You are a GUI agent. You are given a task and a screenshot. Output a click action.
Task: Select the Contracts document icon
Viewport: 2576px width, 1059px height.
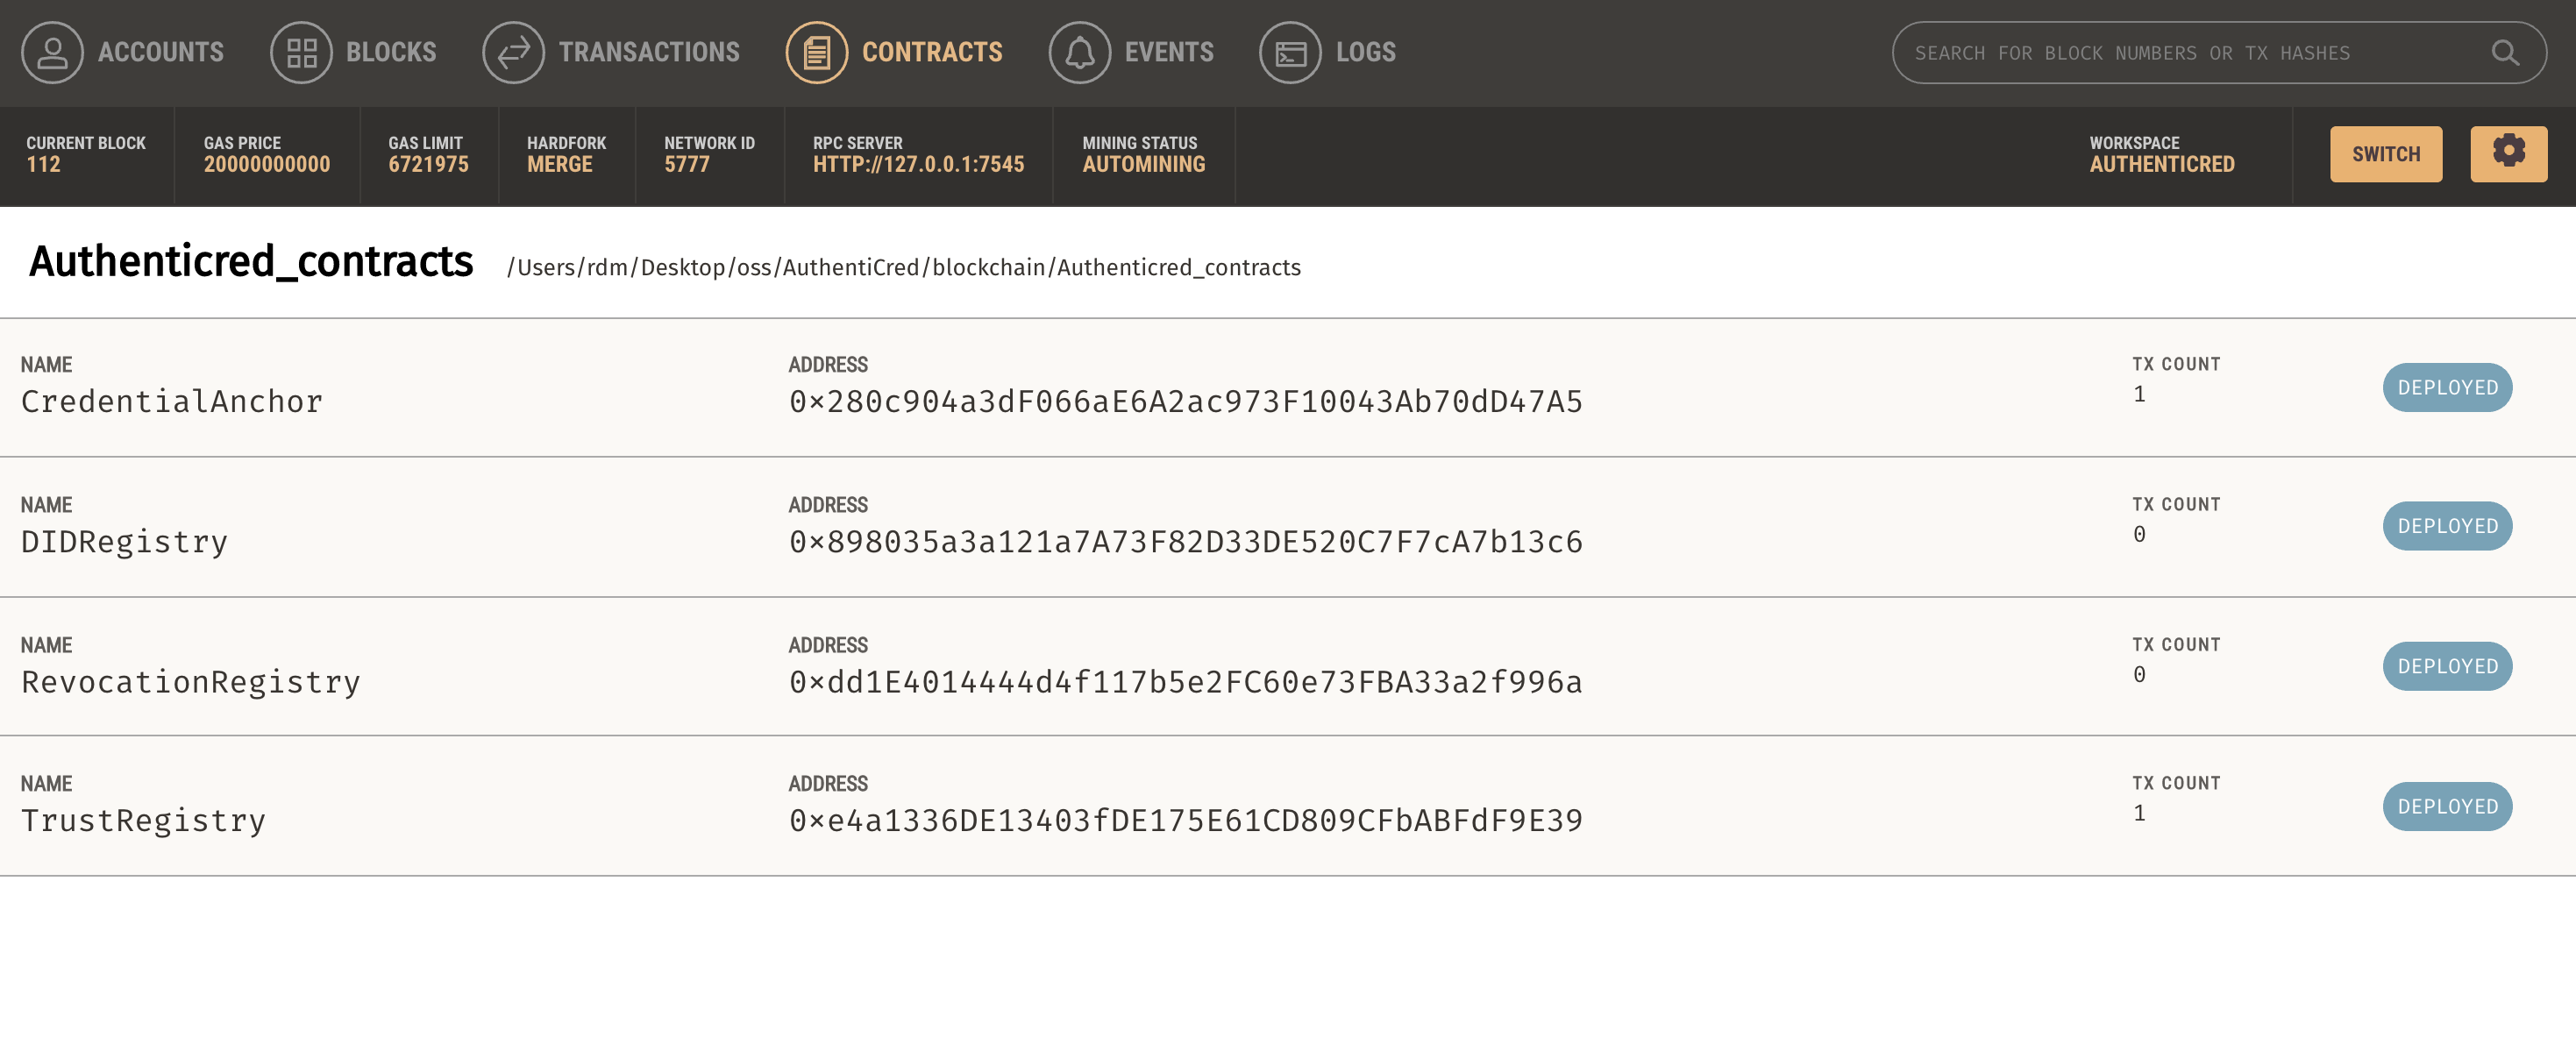point(818,52)
